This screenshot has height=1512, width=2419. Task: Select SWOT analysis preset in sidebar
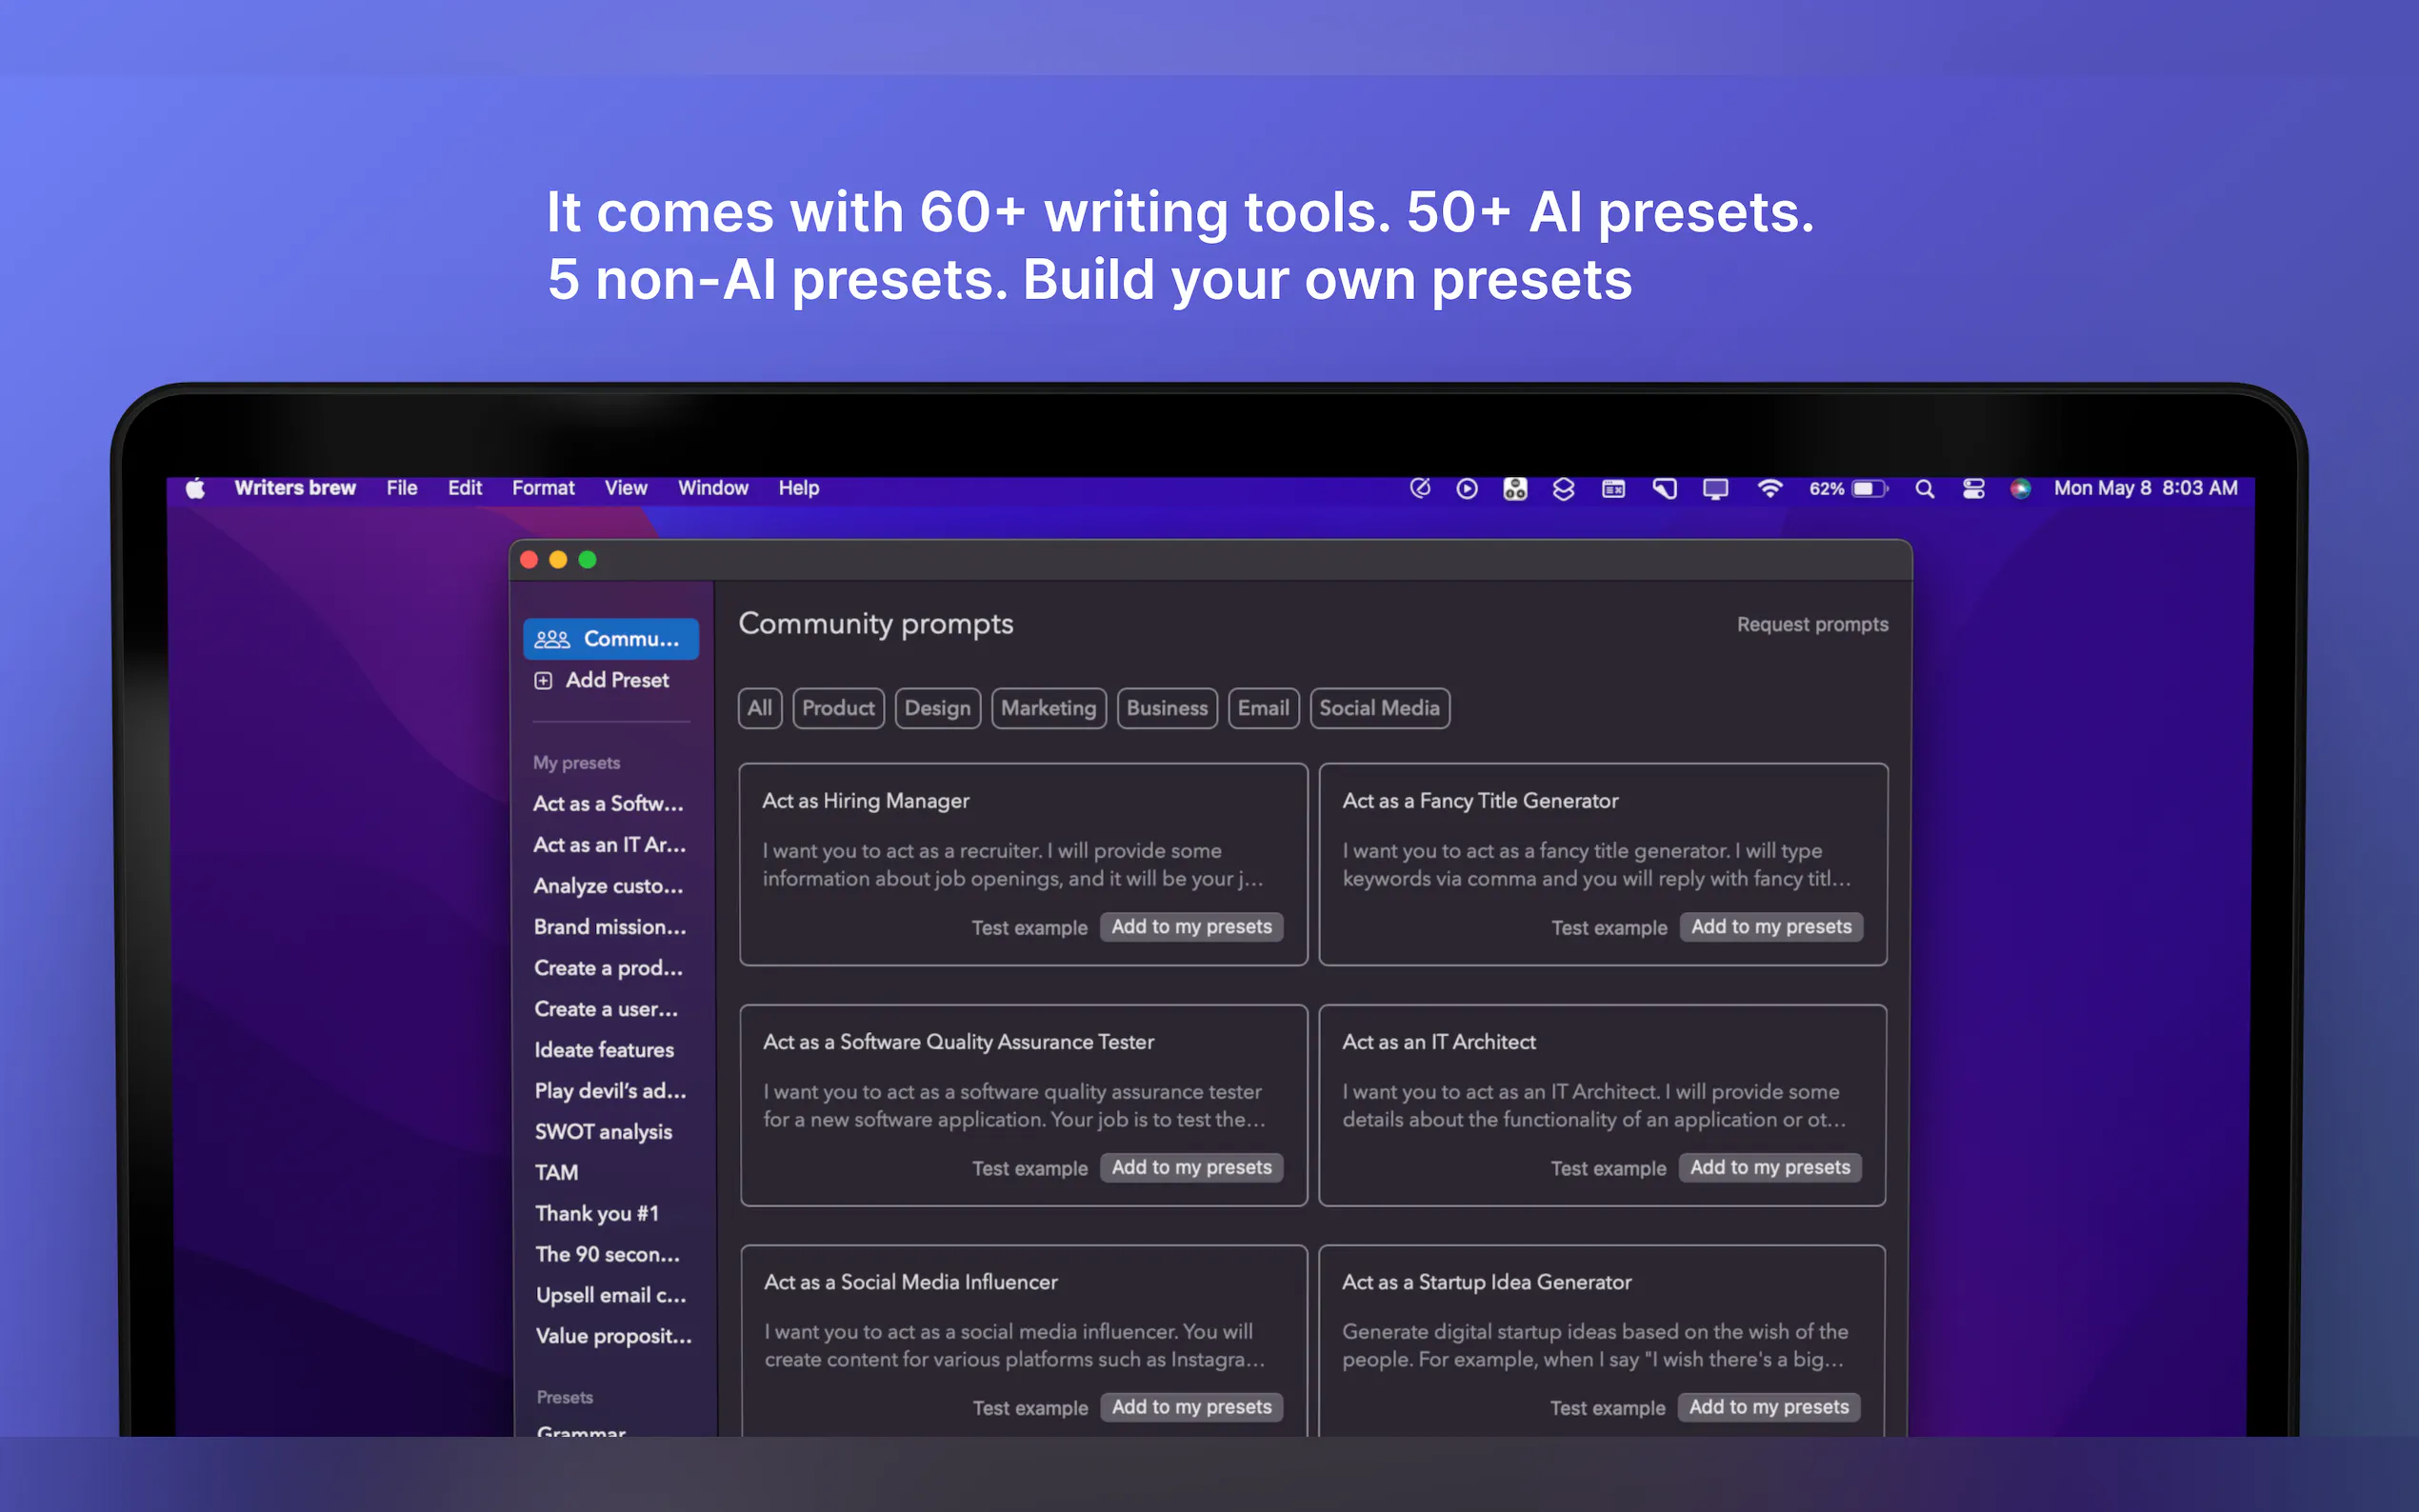click(x=603, y=1132)
